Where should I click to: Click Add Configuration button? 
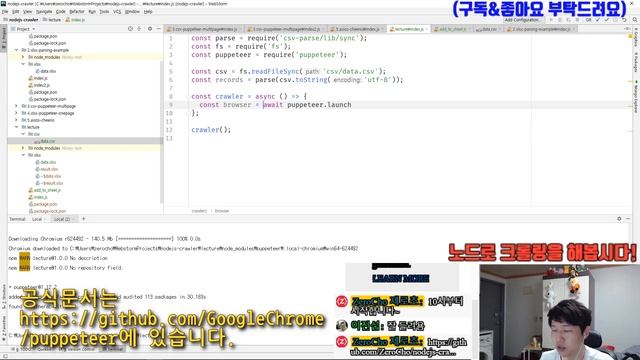522,20
